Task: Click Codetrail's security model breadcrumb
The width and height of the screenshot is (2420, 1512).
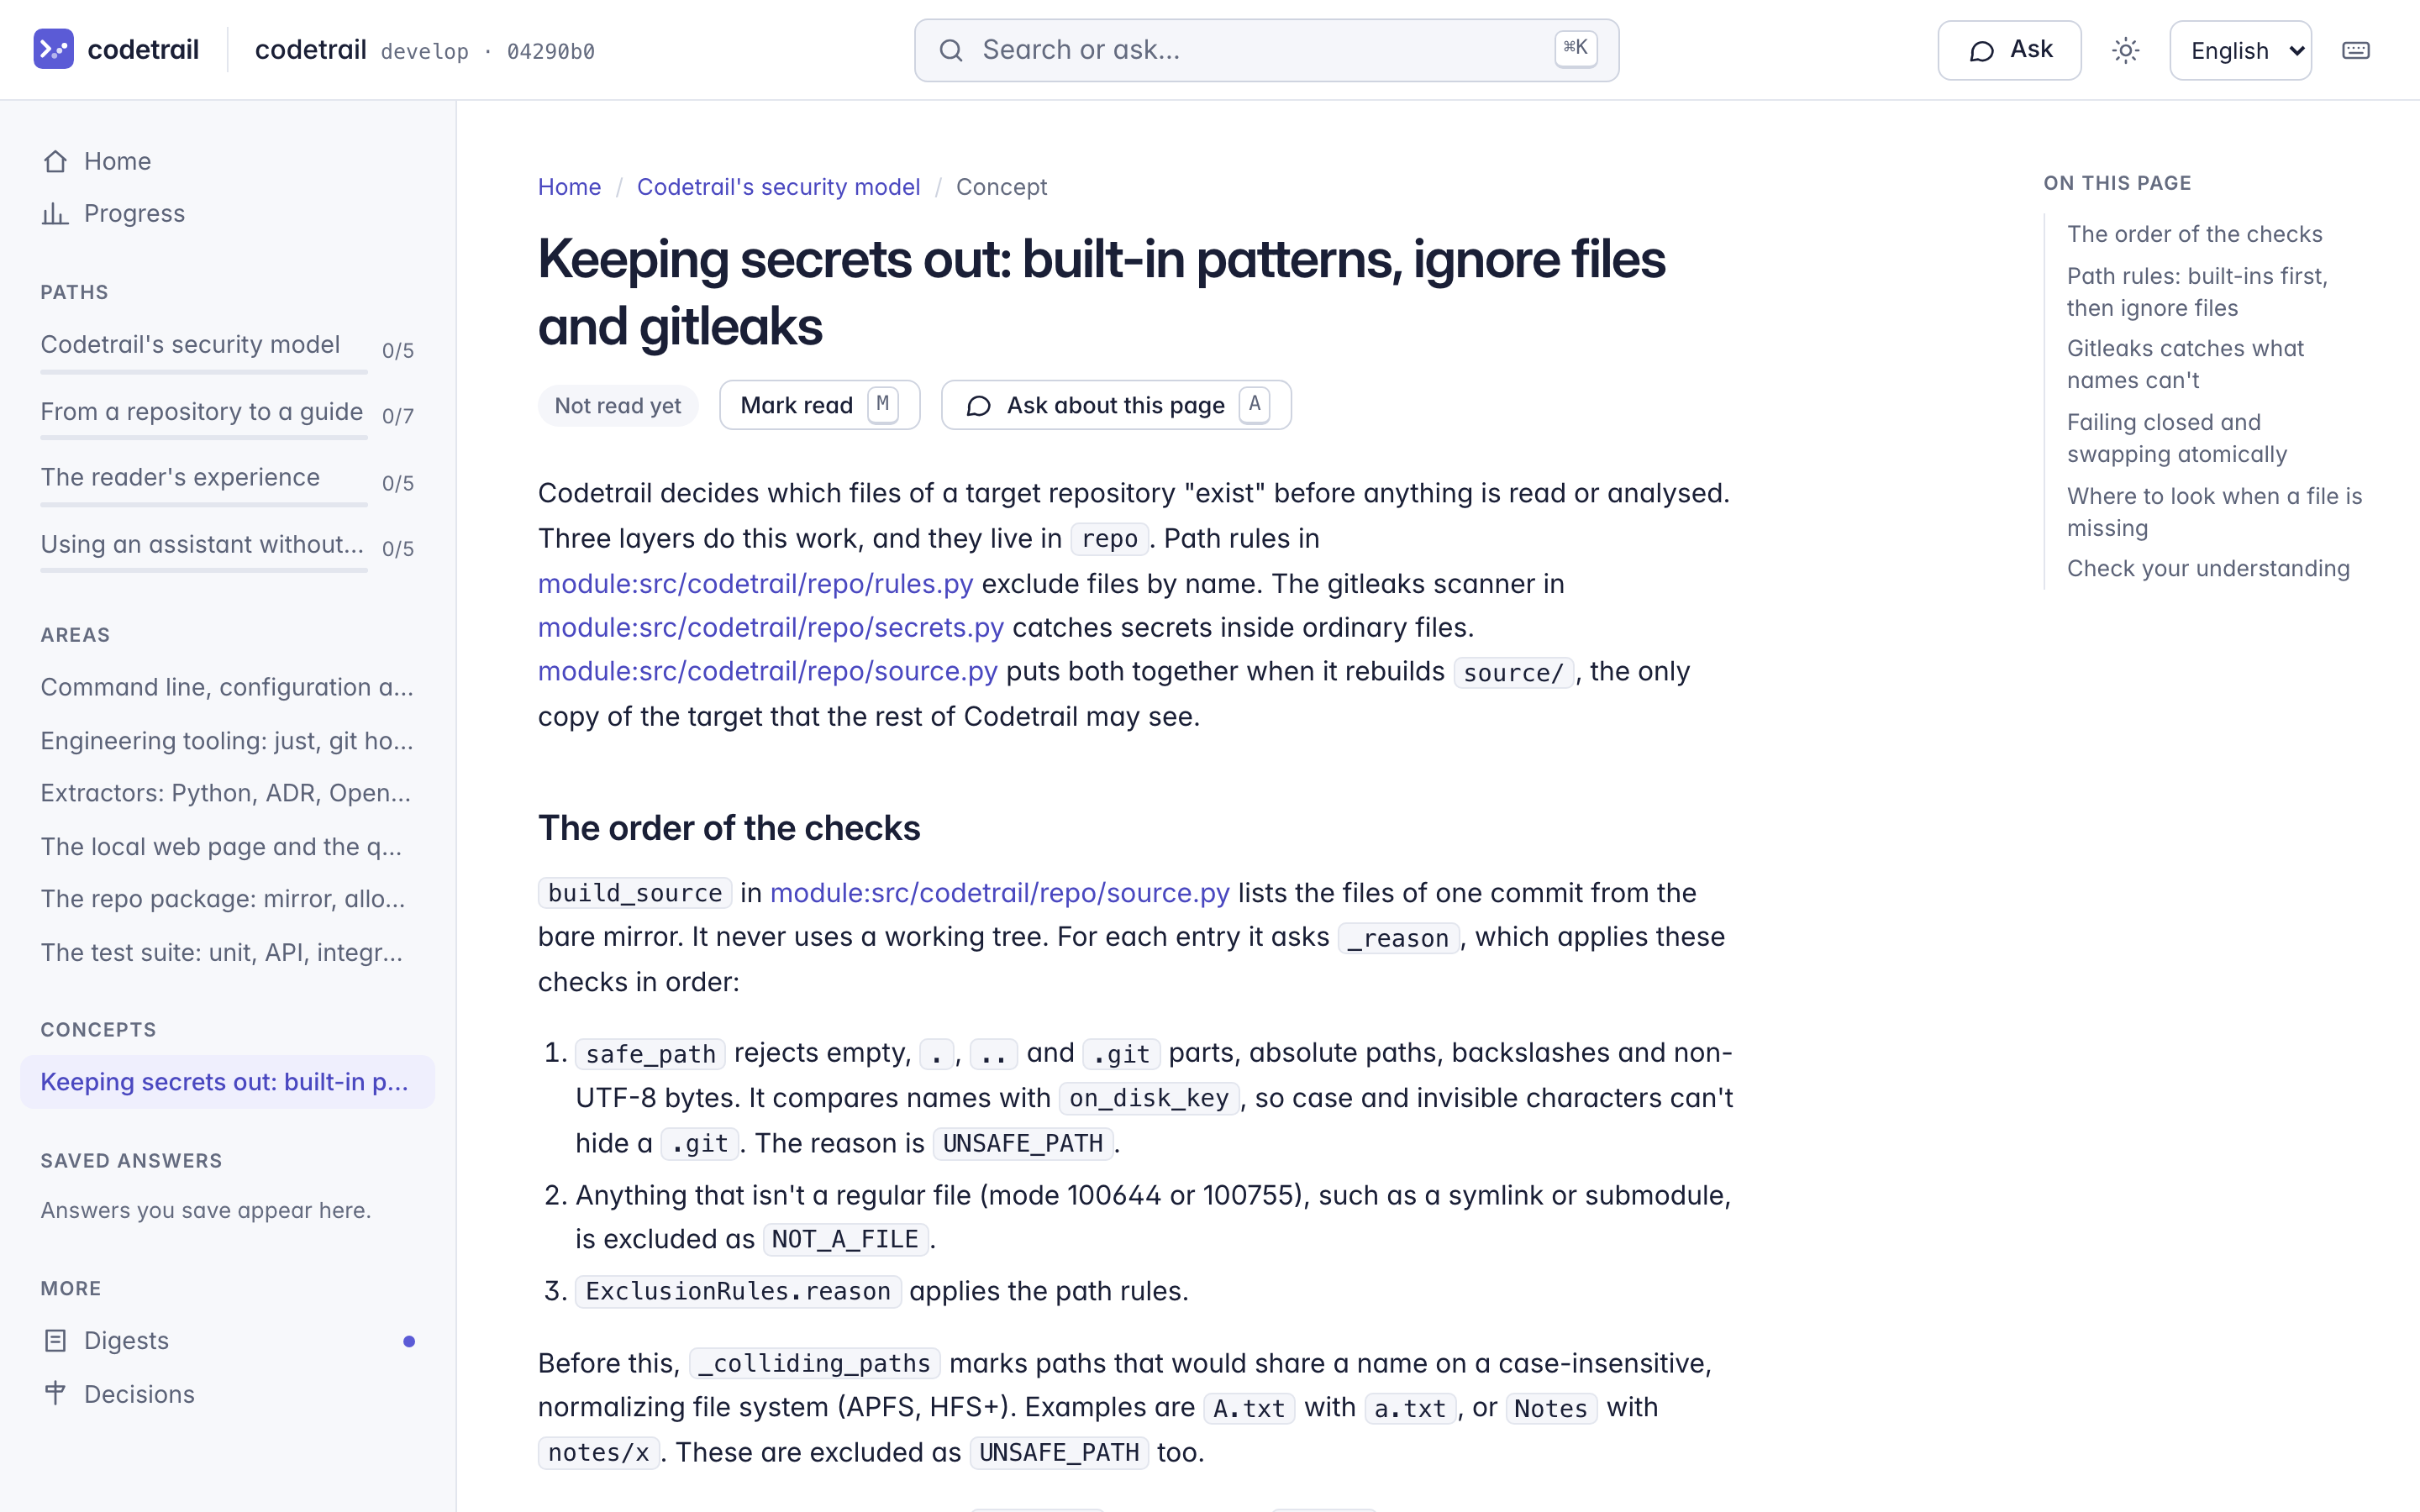Action: pyautogui.click(x=778, y=187)
